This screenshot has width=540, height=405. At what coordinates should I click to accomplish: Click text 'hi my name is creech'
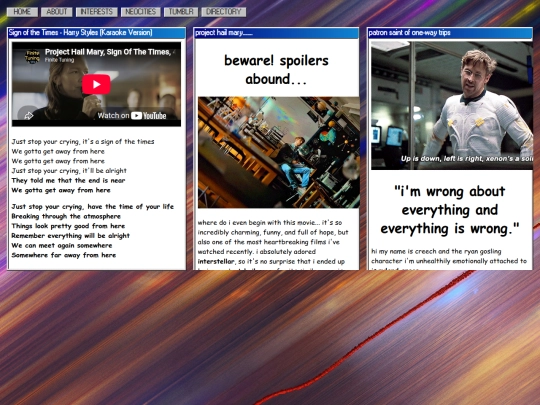[404, 251]
